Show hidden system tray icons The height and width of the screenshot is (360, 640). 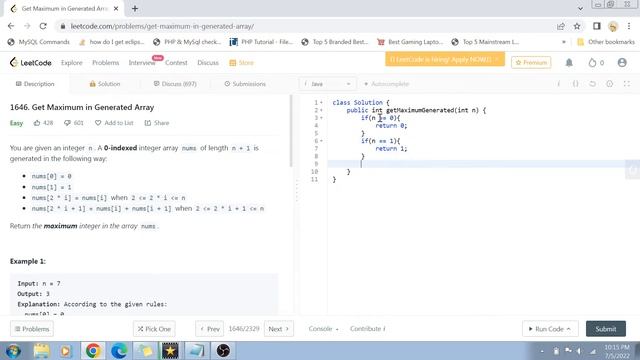tap(542, 351)
